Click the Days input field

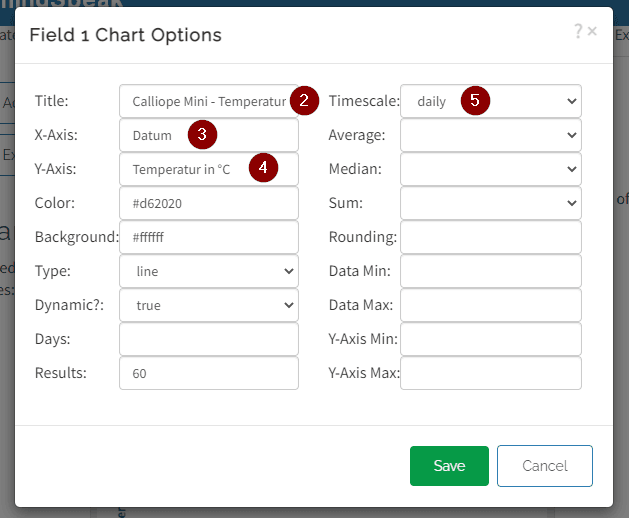tap(208, 339)
